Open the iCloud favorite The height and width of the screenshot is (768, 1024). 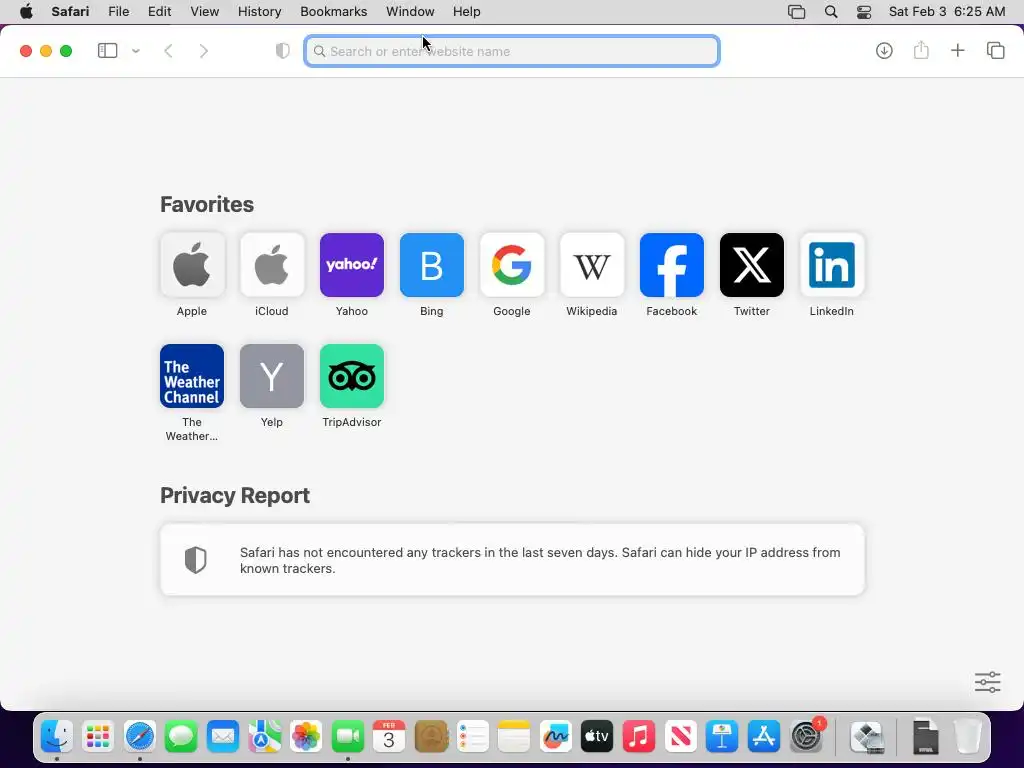272,265
